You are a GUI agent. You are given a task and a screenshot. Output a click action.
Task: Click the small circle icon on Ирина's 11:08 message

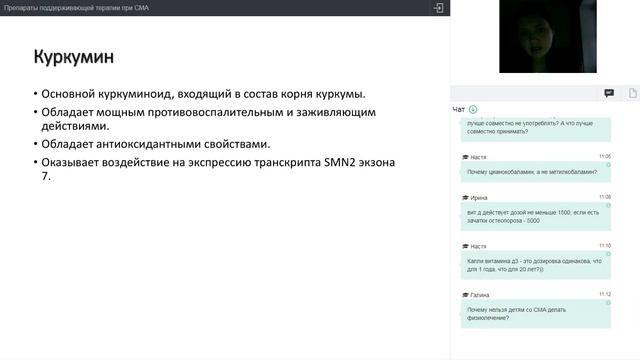608,205
